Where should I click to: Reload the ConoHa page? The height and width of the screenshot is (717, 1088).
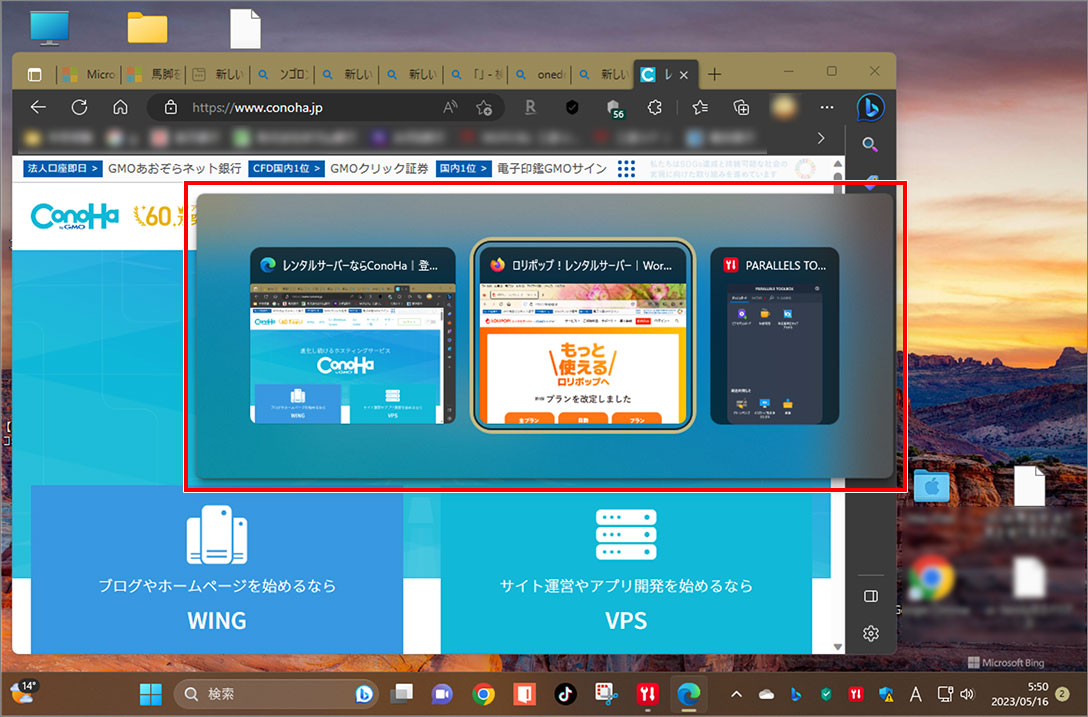click(x=79, y=108)
